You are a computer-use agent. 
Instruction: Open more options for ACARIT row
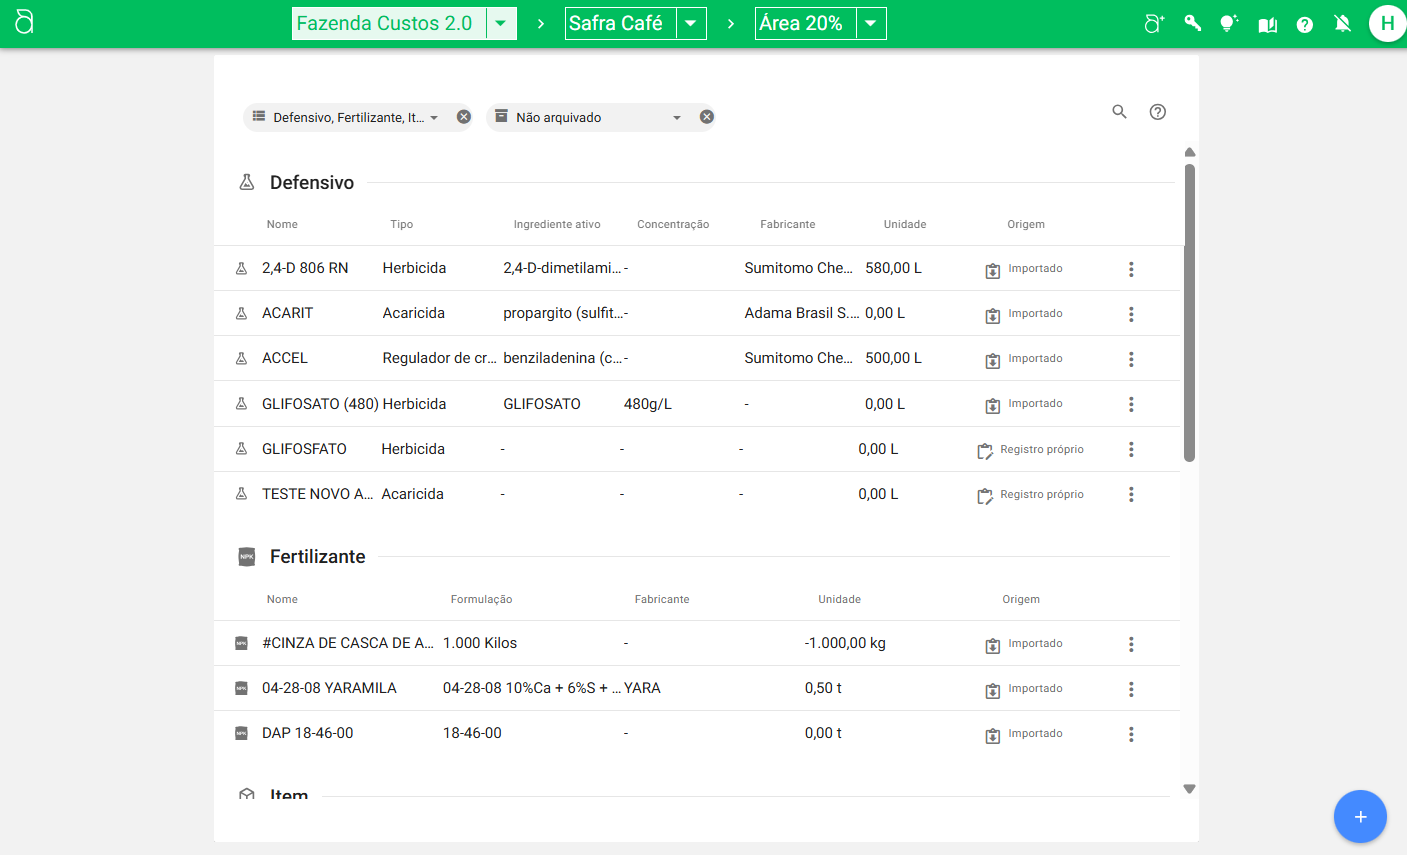(x=1131, y=314)
